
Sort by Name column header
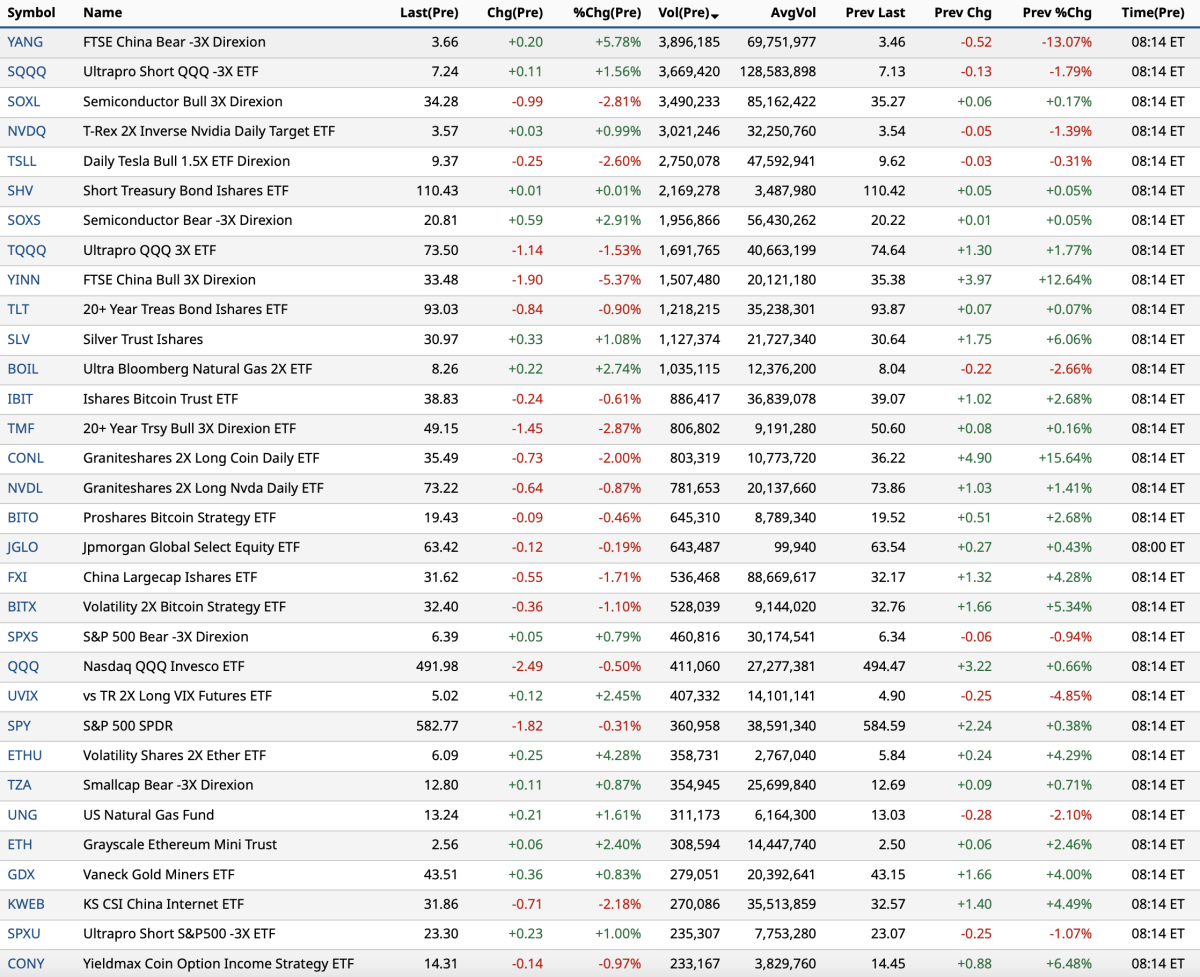click(102, 13)
